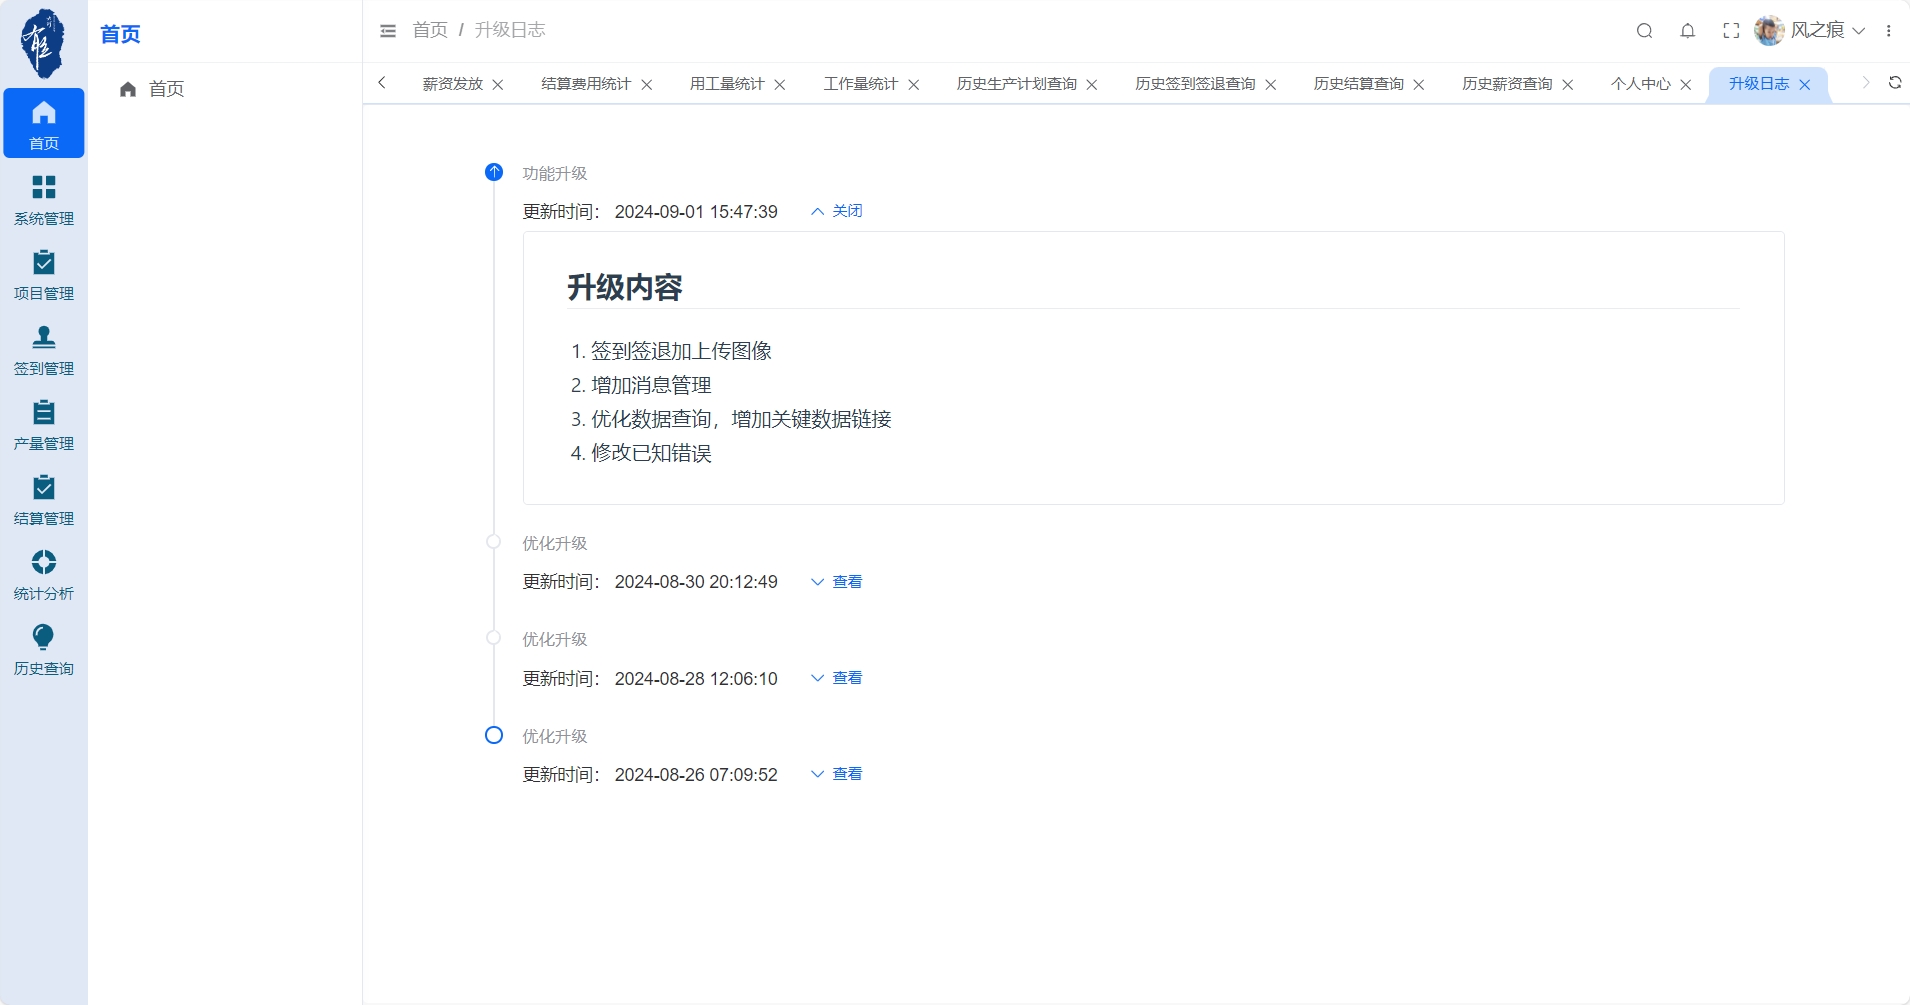Click list item 优化数据查询，增加关键数据链接
This screenshot has width=1910, height=1005.
tap(741, 419)
